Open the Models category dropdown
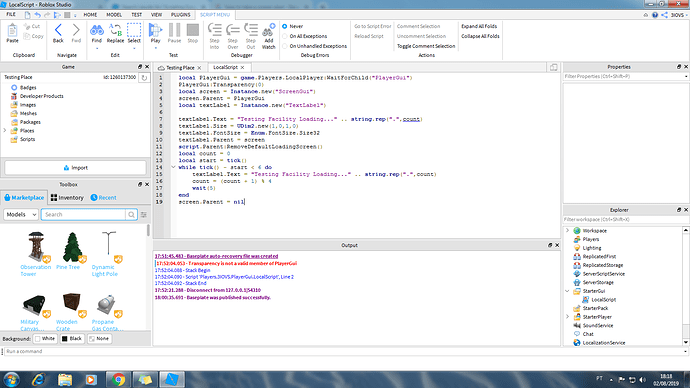This screenshot has width=690, height=388. coord(21,215)
